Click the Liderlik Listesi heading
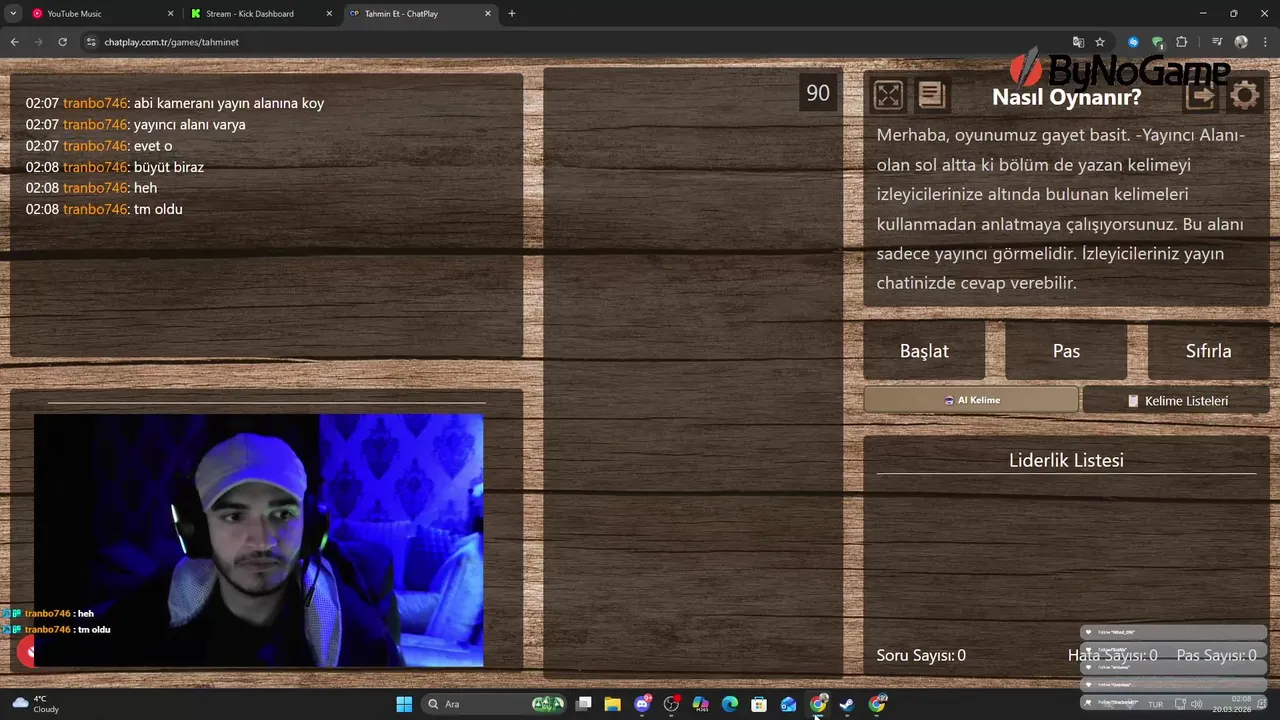The height and width of the screenshot is (720, 1280). click(1066, 460)
